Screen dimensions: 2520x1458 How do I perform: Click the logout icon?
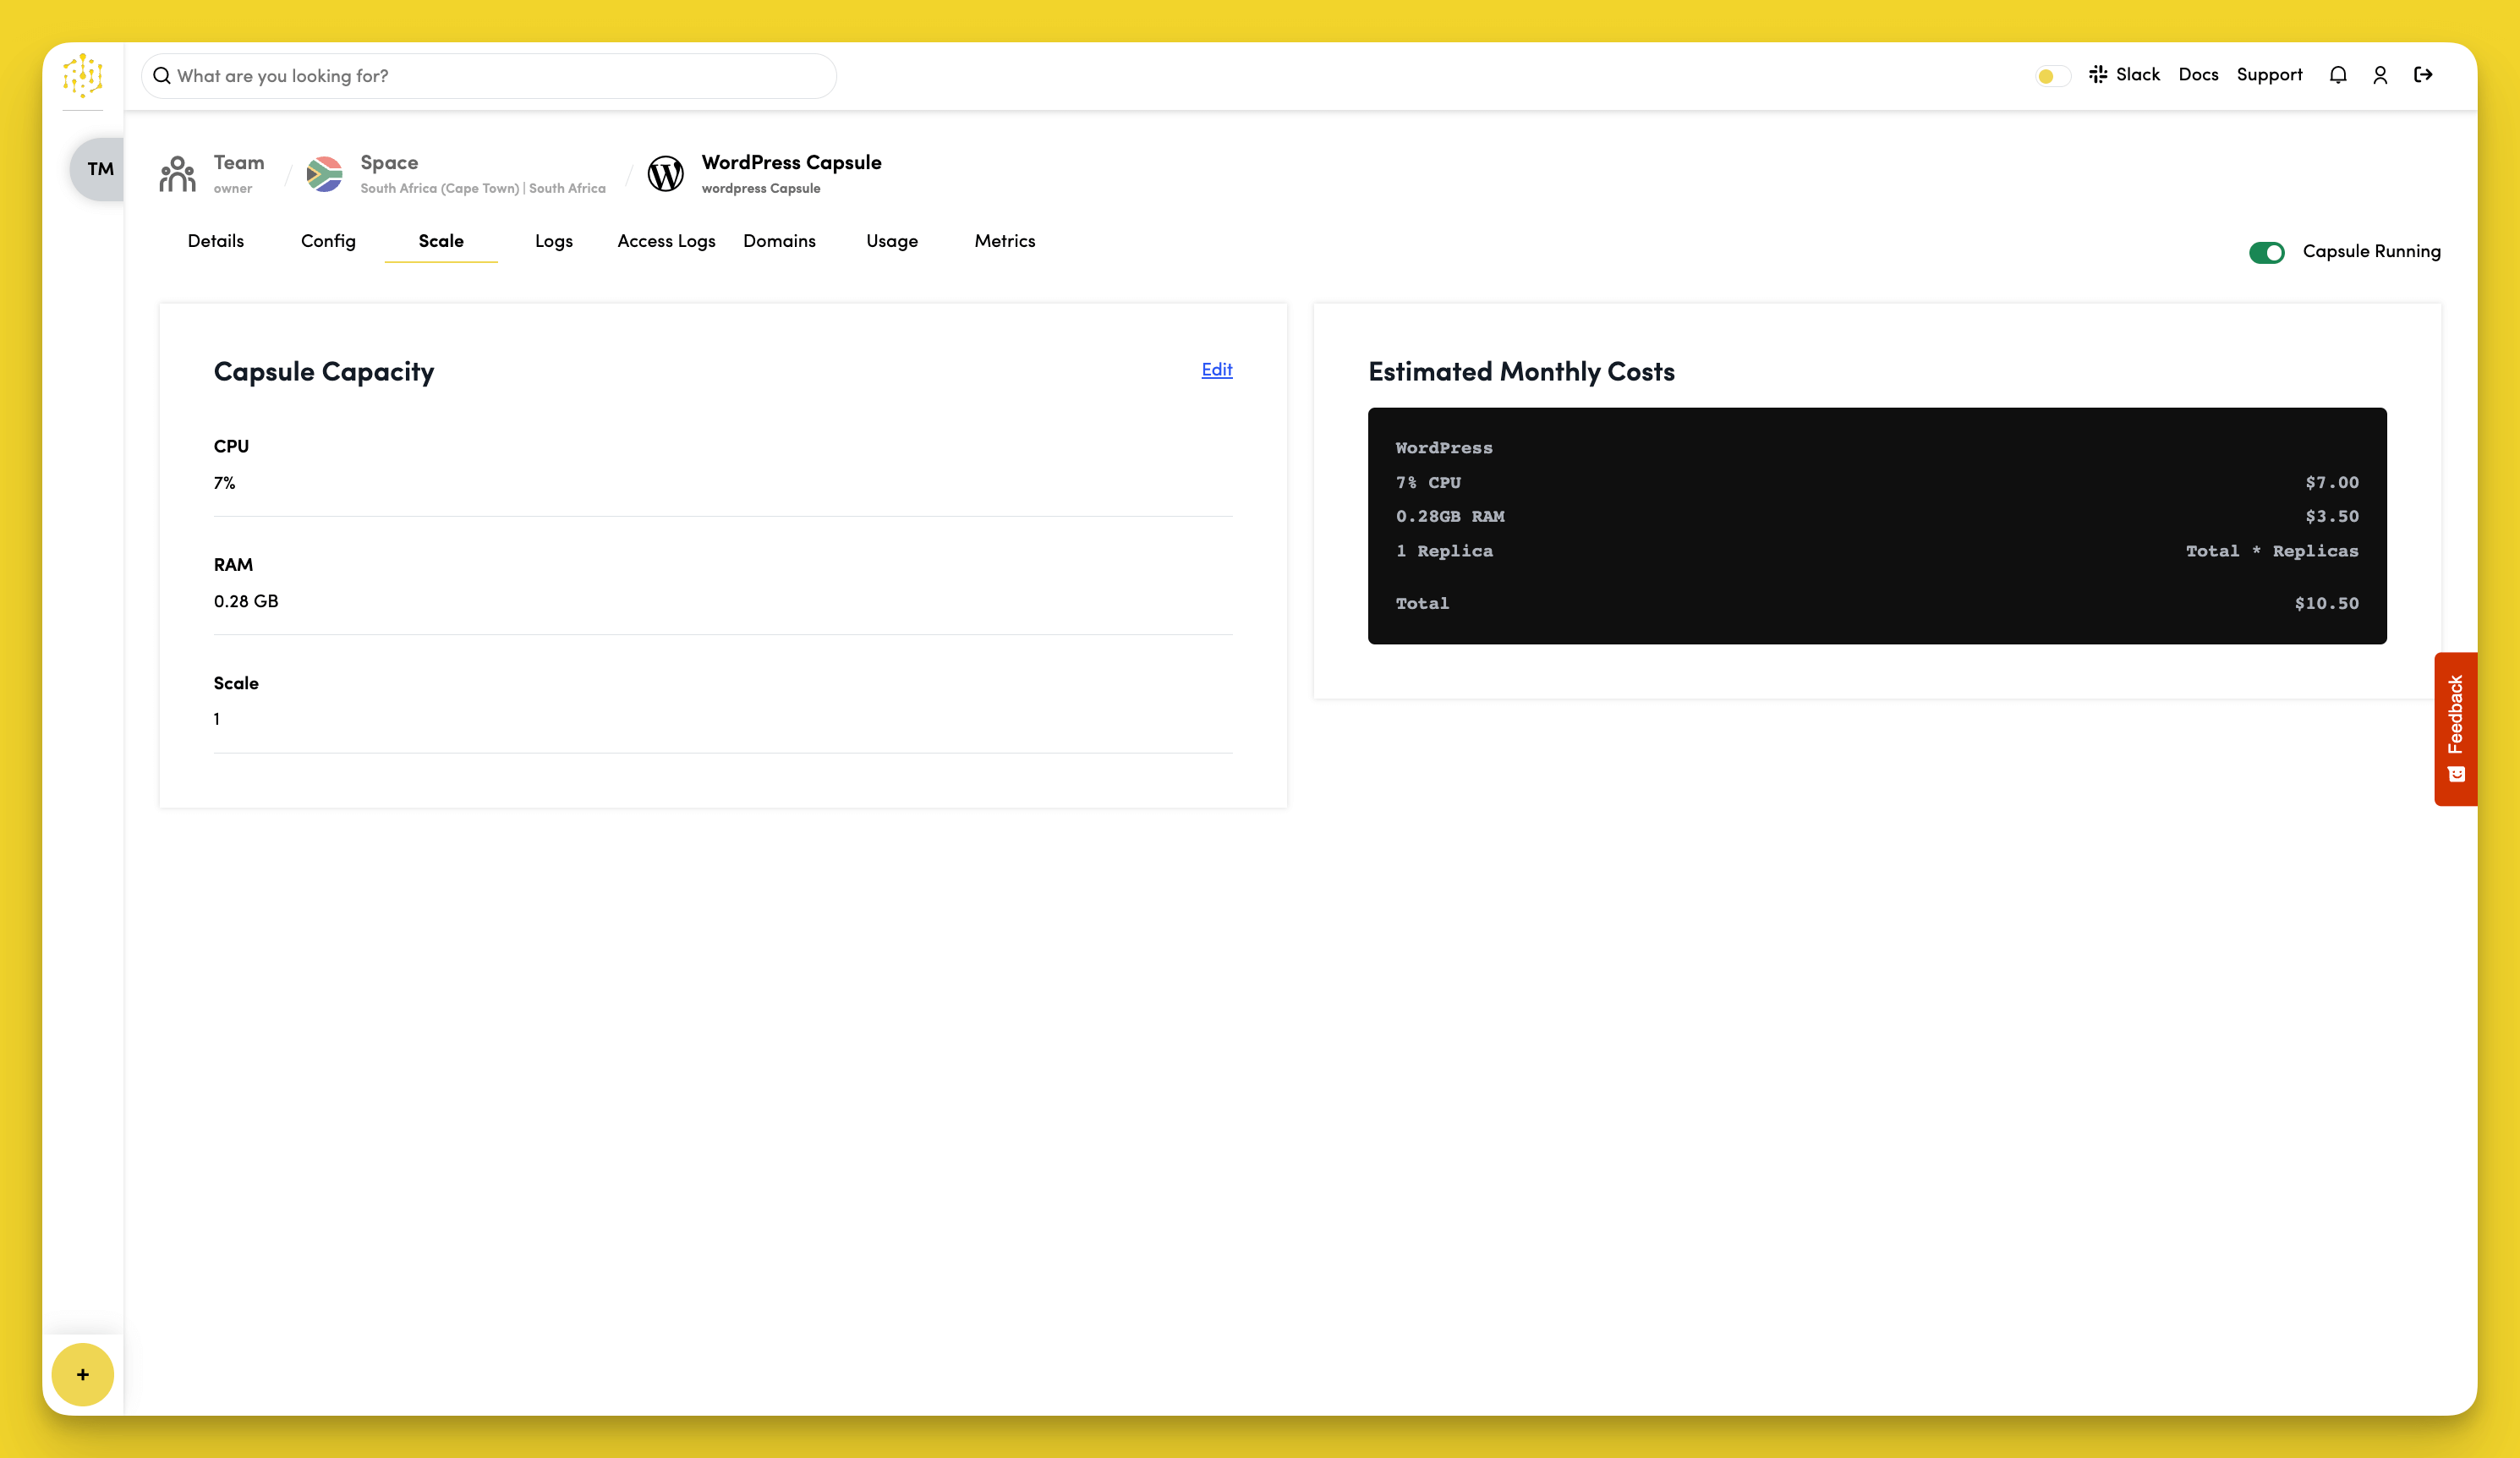coord(2423,75)
